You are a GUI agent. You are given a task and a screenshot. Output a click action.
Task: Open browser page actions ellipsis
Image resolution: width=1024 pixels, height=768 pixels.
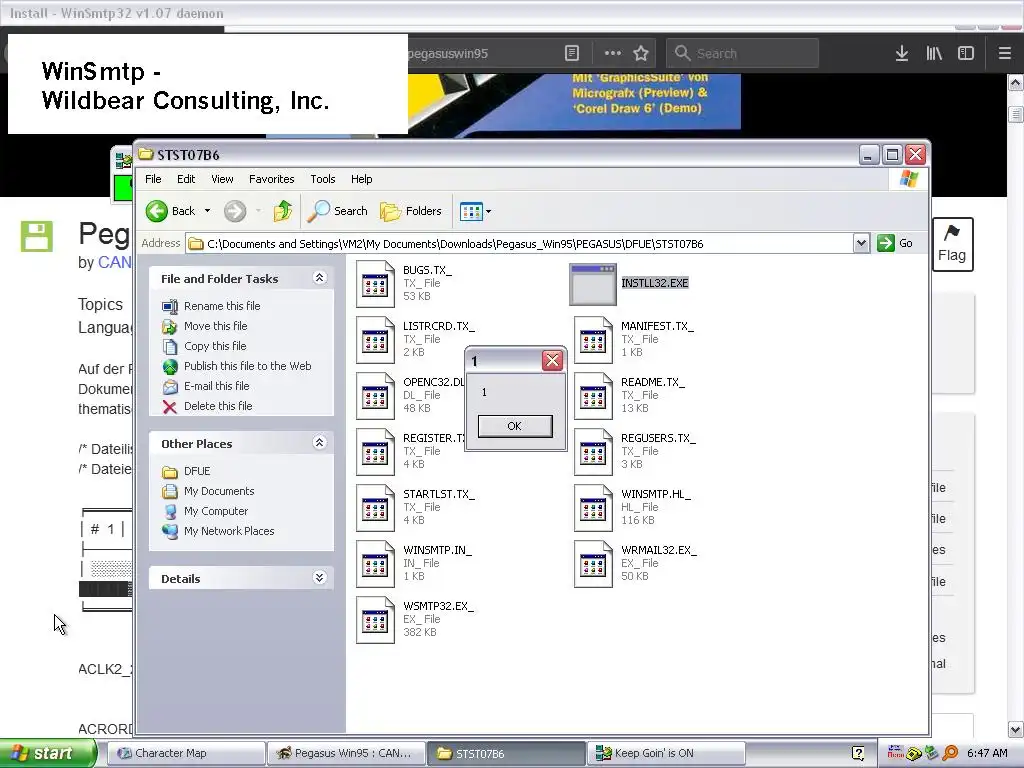(613, 54)
